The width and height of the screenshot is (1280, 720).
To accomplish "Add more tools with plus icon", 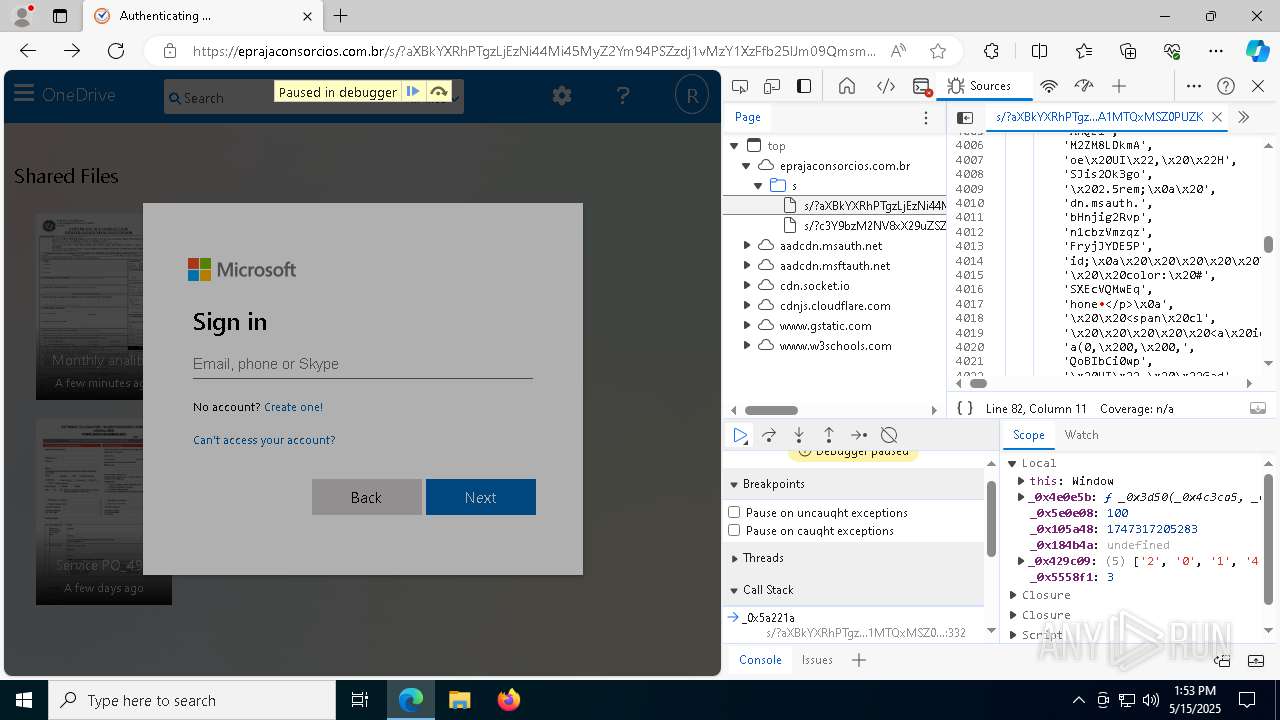I will coord(1119,87).
